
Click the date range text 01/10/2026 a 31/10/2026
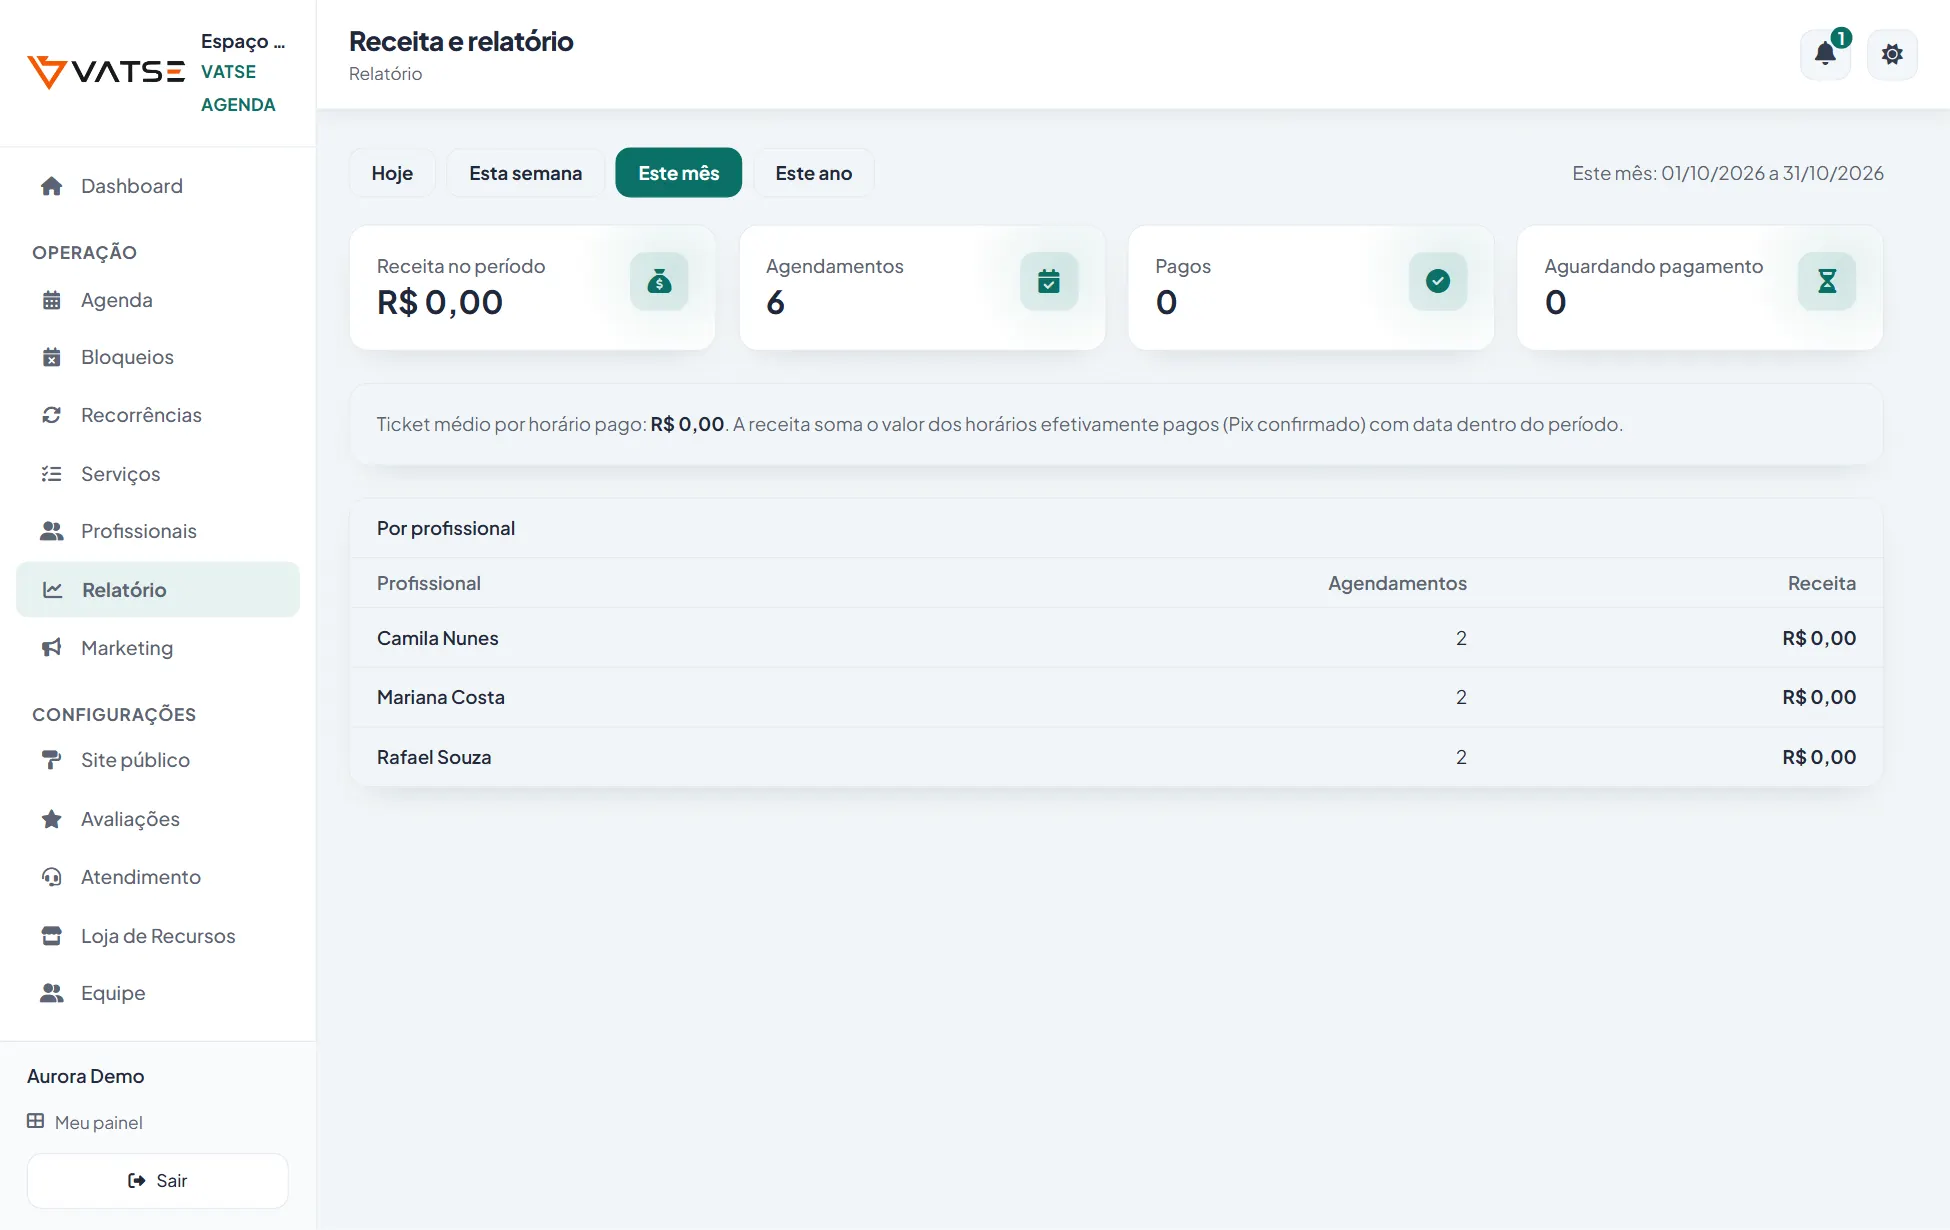click(1772, 173)
